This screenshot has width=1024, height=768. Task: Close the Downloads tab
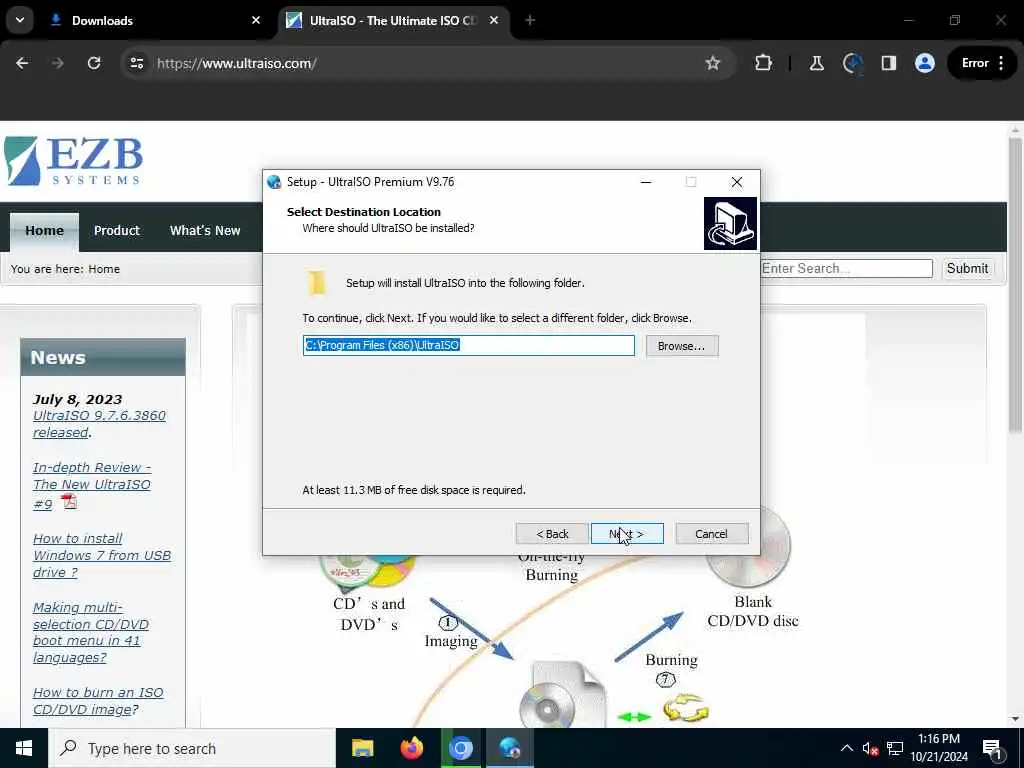[256, 21]
